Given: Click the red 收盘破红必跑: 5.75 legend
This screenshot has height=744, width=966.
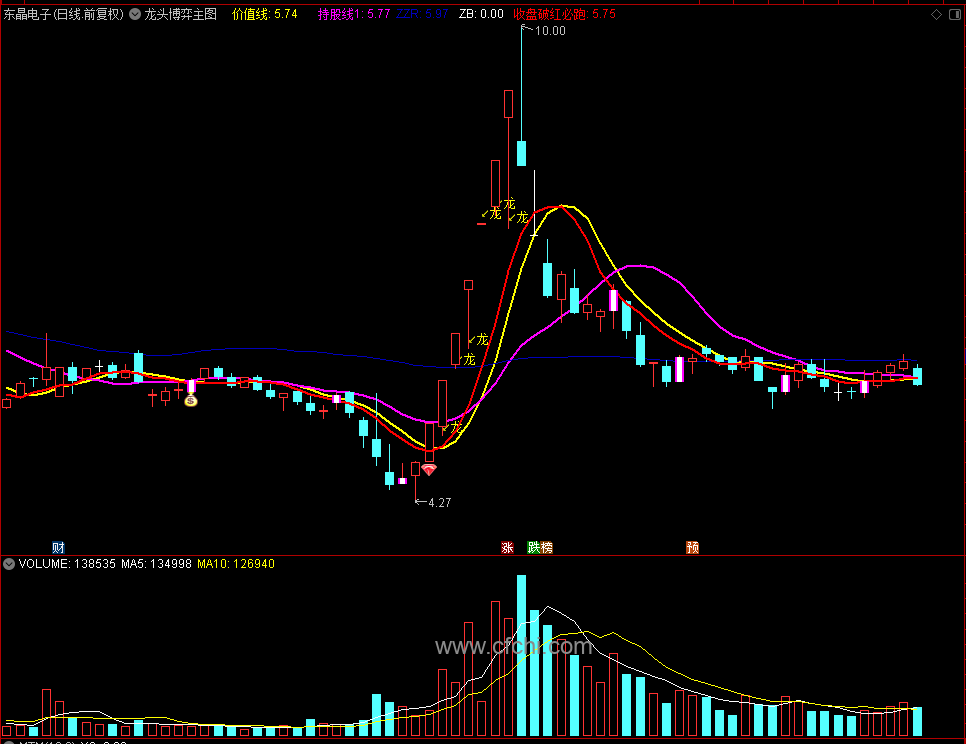Looking at the screenshot, I should (564, 14).
